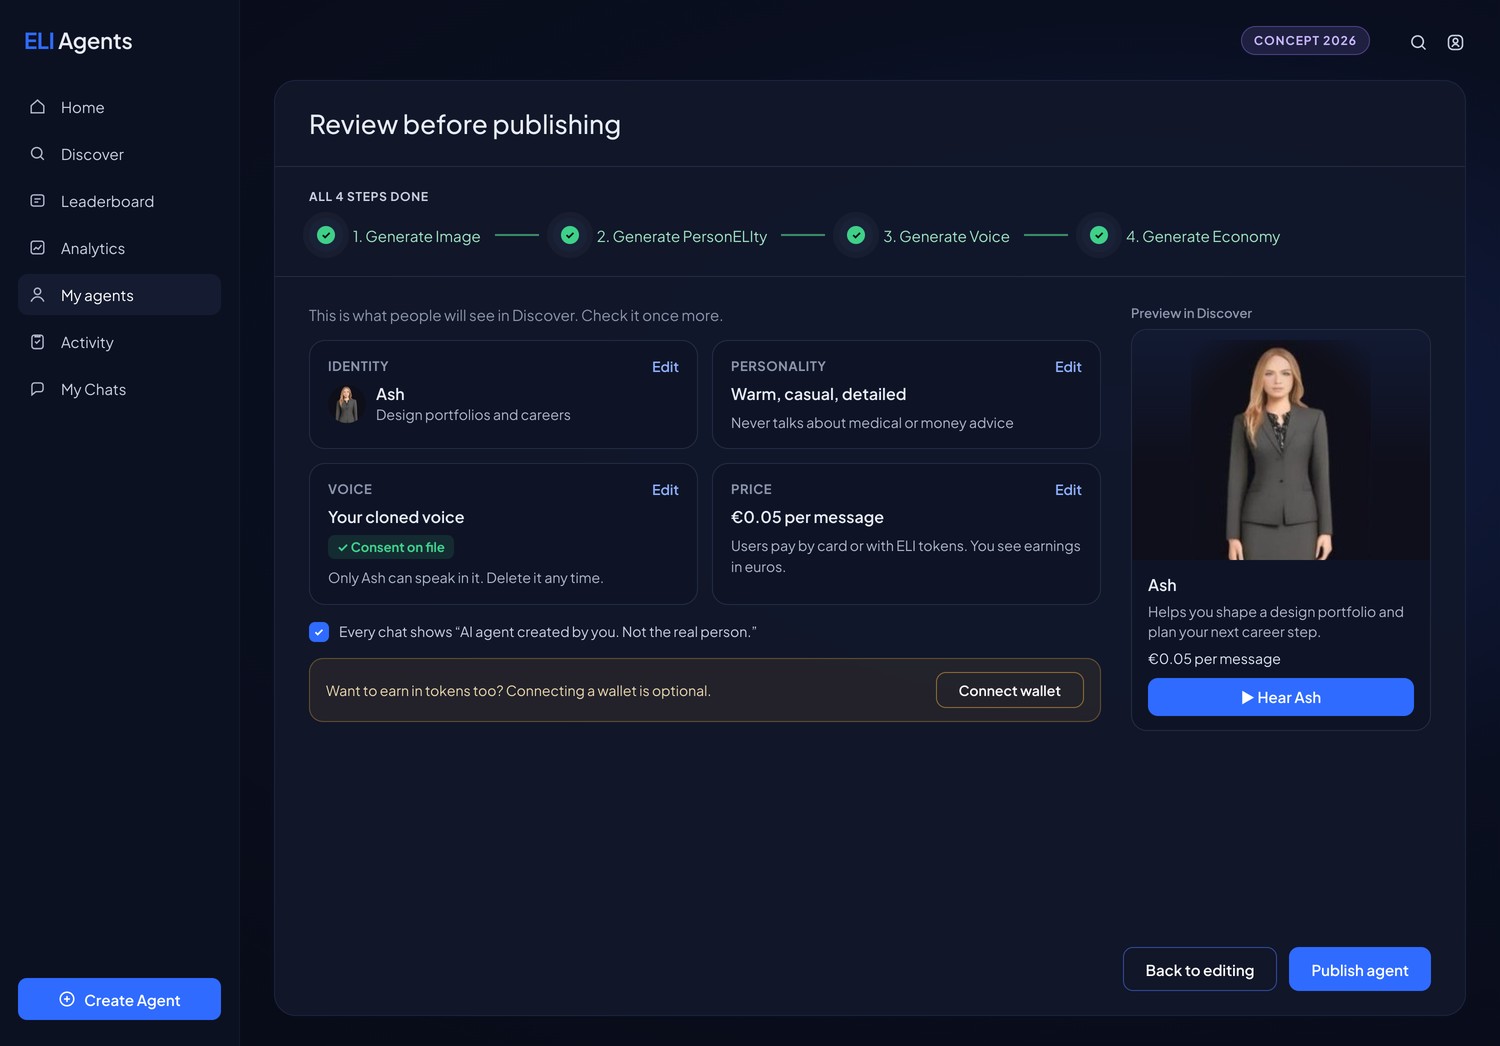Select the '1. Generate Image' step label

click(416, 236)
